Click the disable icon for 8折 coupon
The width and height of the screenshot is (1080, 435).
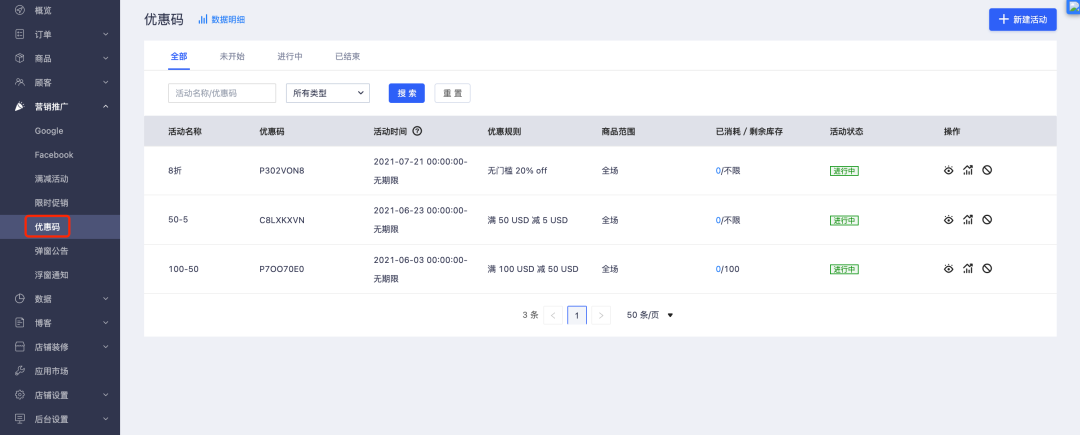[987, 170]
